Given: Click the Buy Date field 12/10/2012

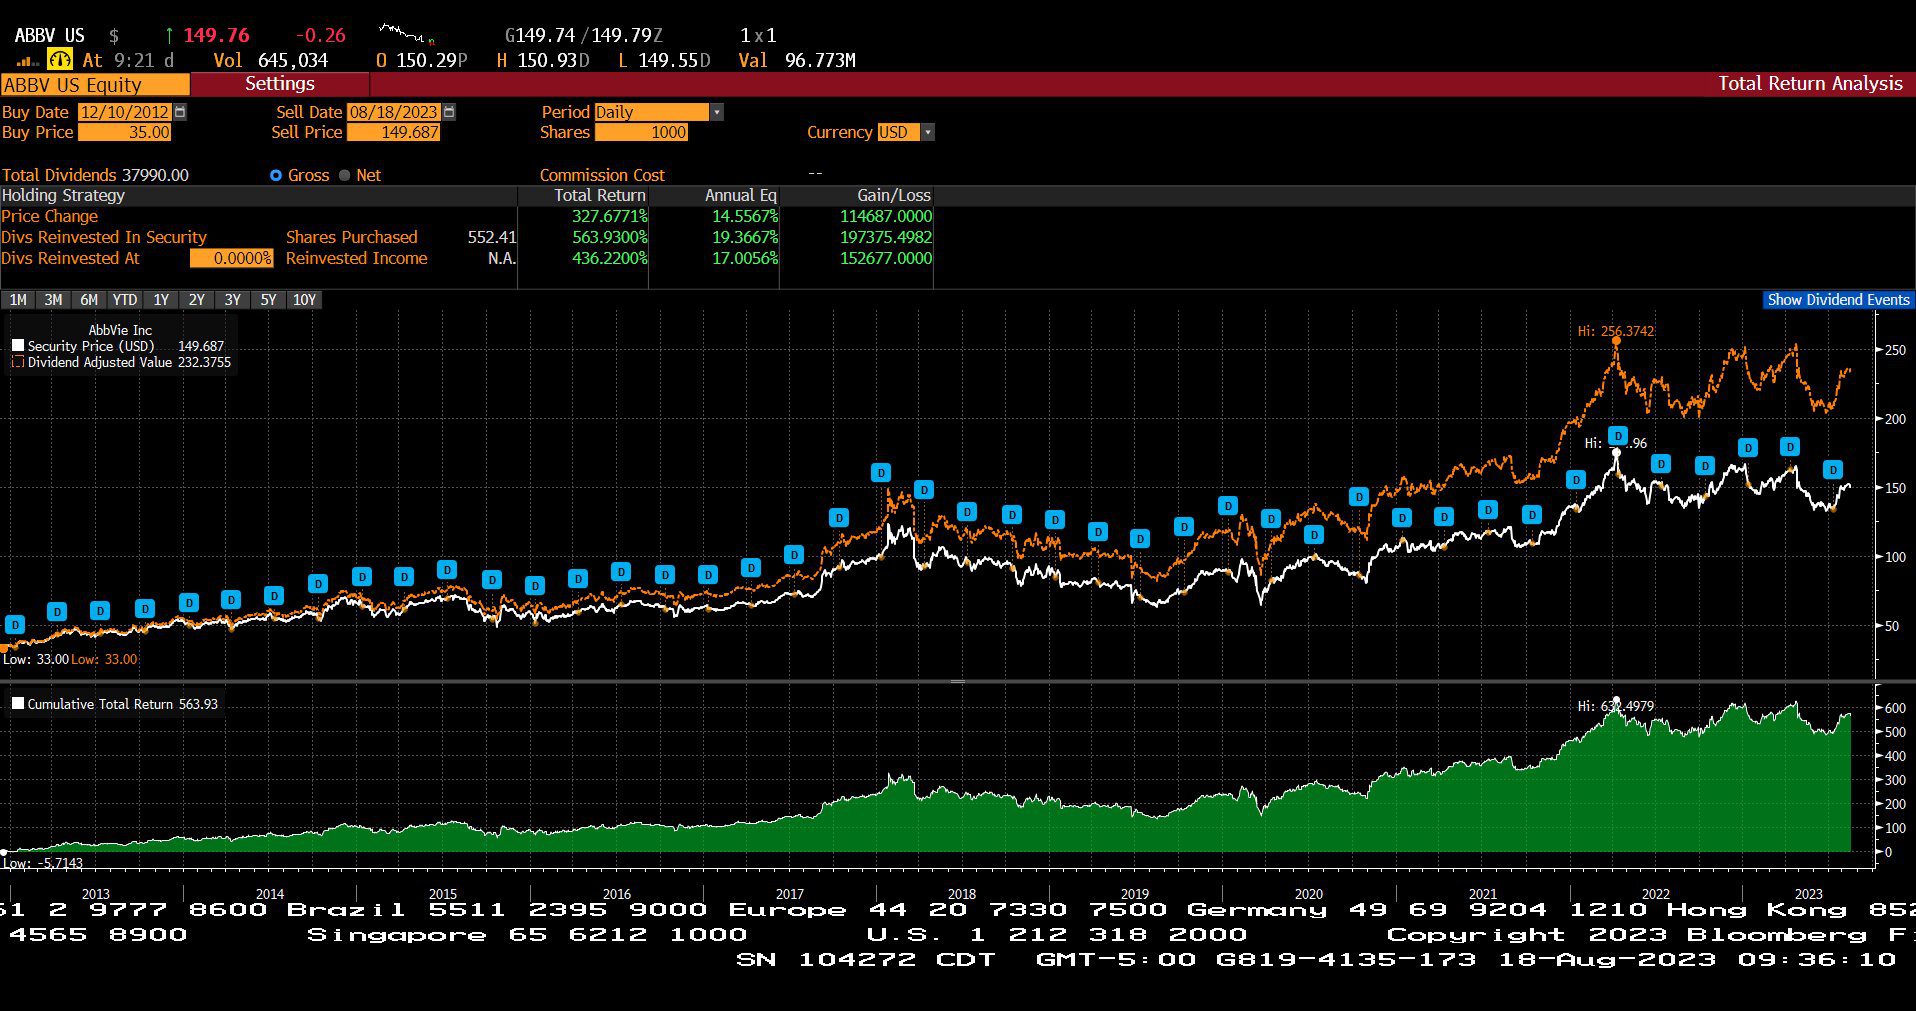Looking at the screenshot, I should point(125,112).
